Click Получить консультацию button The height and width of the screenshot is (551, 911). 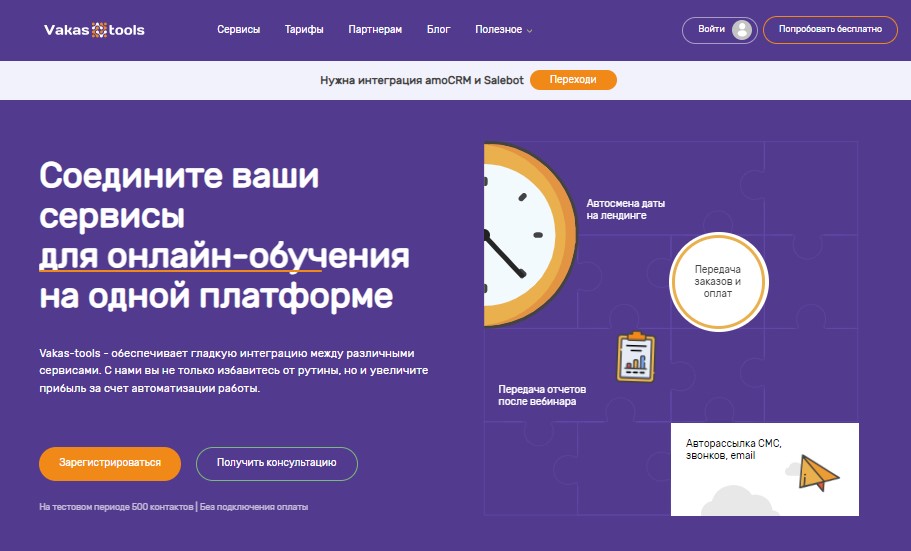(276, 463)
